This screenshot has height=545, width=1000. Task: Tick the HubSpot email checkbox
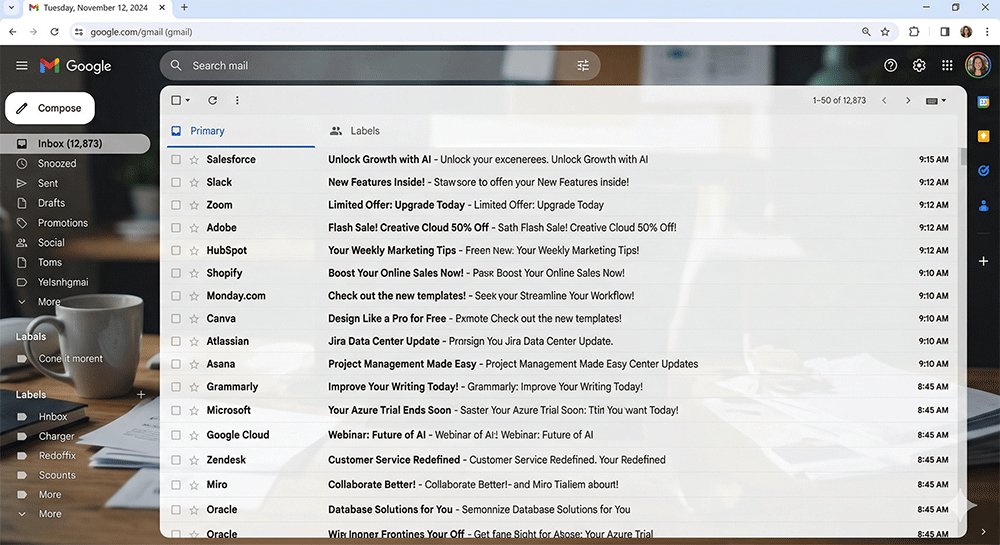click(x=176, y=251)
